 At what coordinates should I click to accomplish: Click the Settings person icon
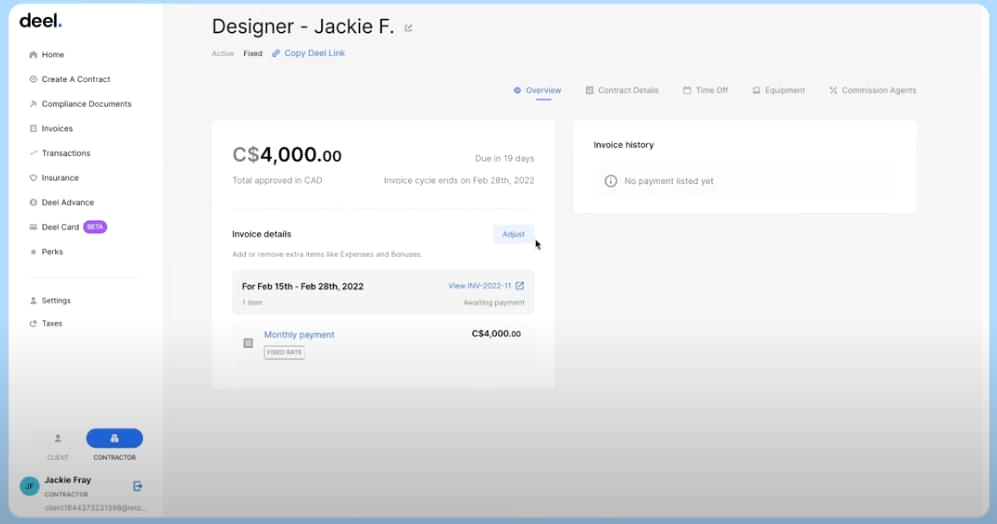pos(33,301)
